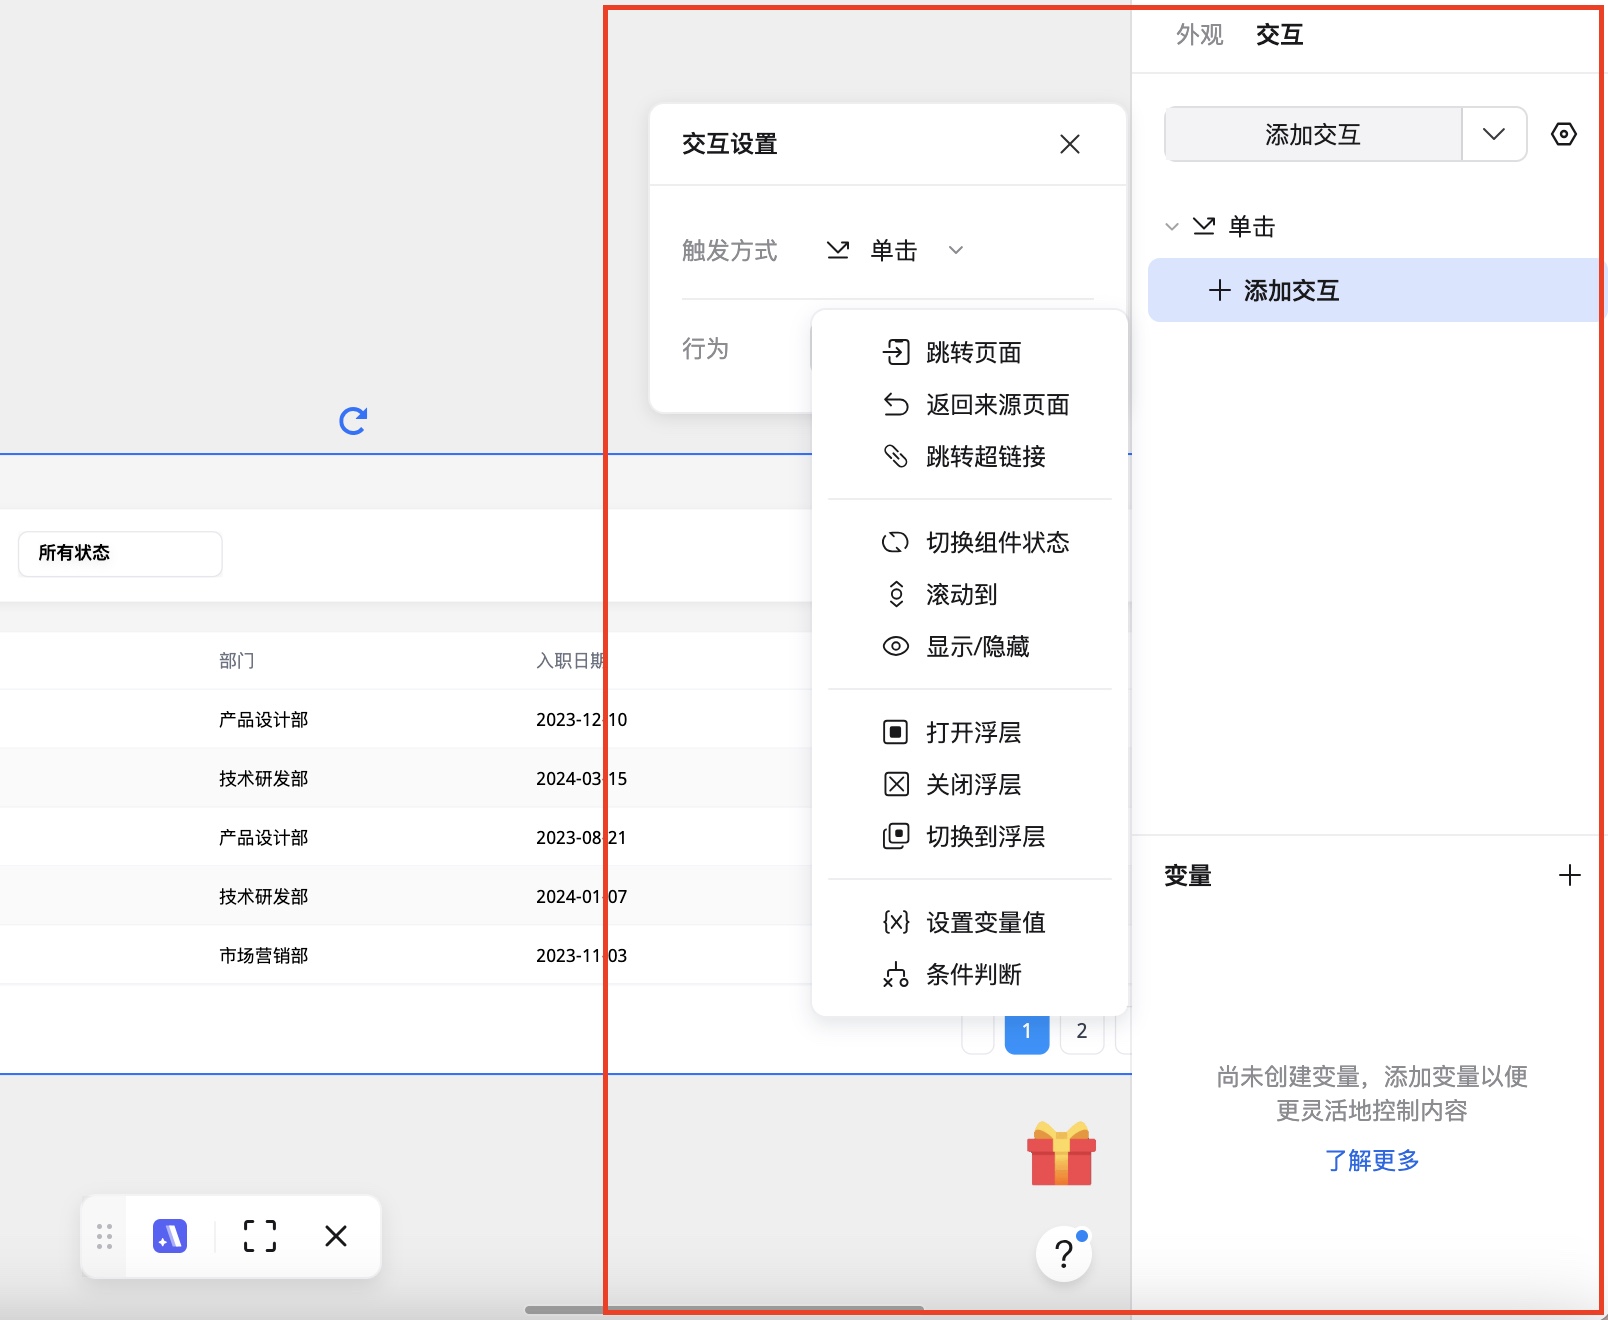Select 条件判断 action
Viewport: 1608px width, 1320px height.
pyautogui.click(x=970, y=974)
